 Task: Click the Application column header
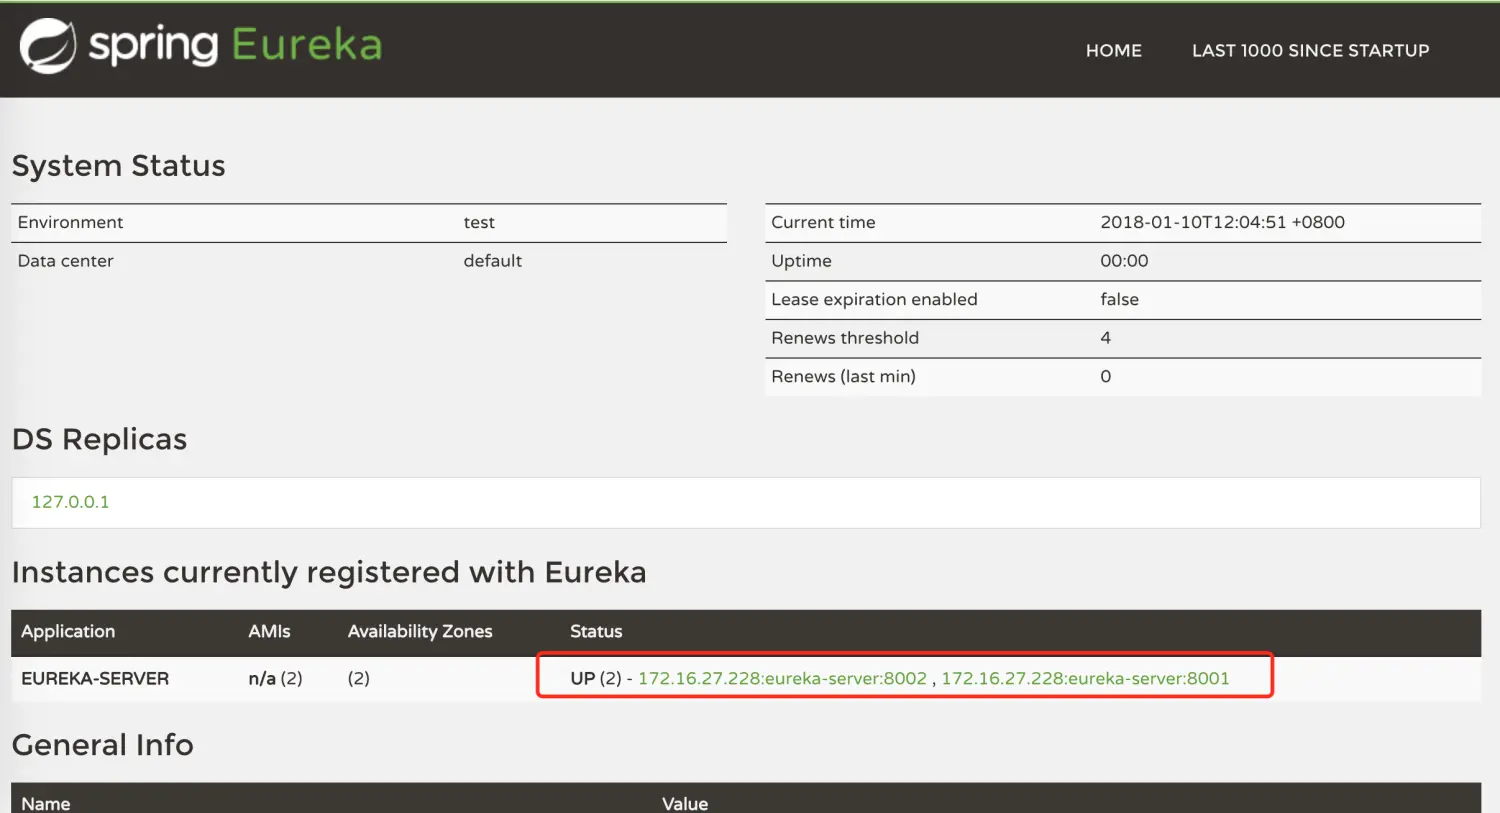[68, 631]
